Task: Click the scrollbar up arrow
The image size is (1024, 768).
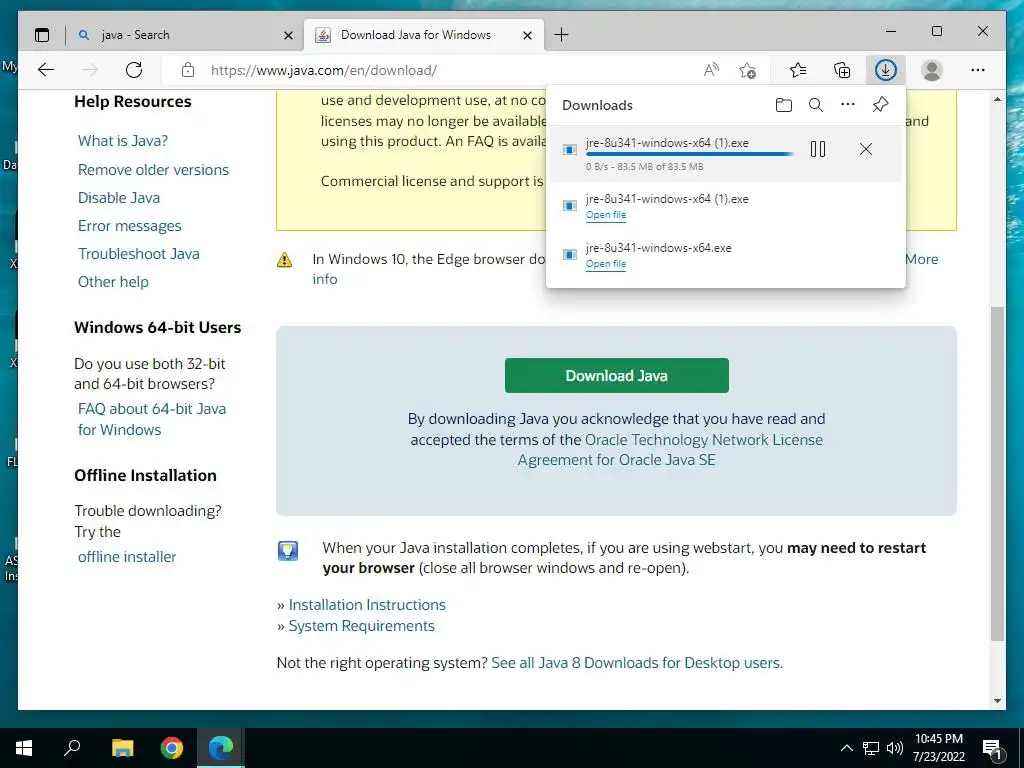Action: 997,99
